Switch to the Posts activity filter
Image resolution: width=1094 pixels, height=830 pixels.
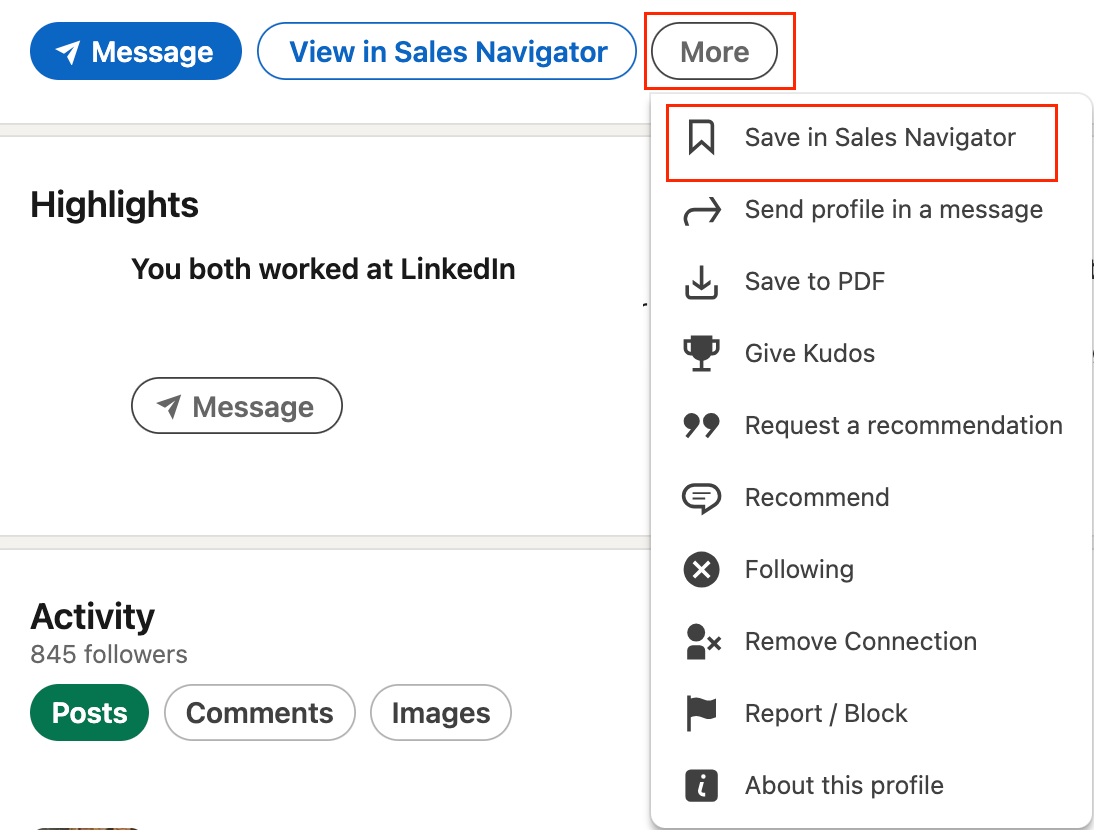(89, 713)
